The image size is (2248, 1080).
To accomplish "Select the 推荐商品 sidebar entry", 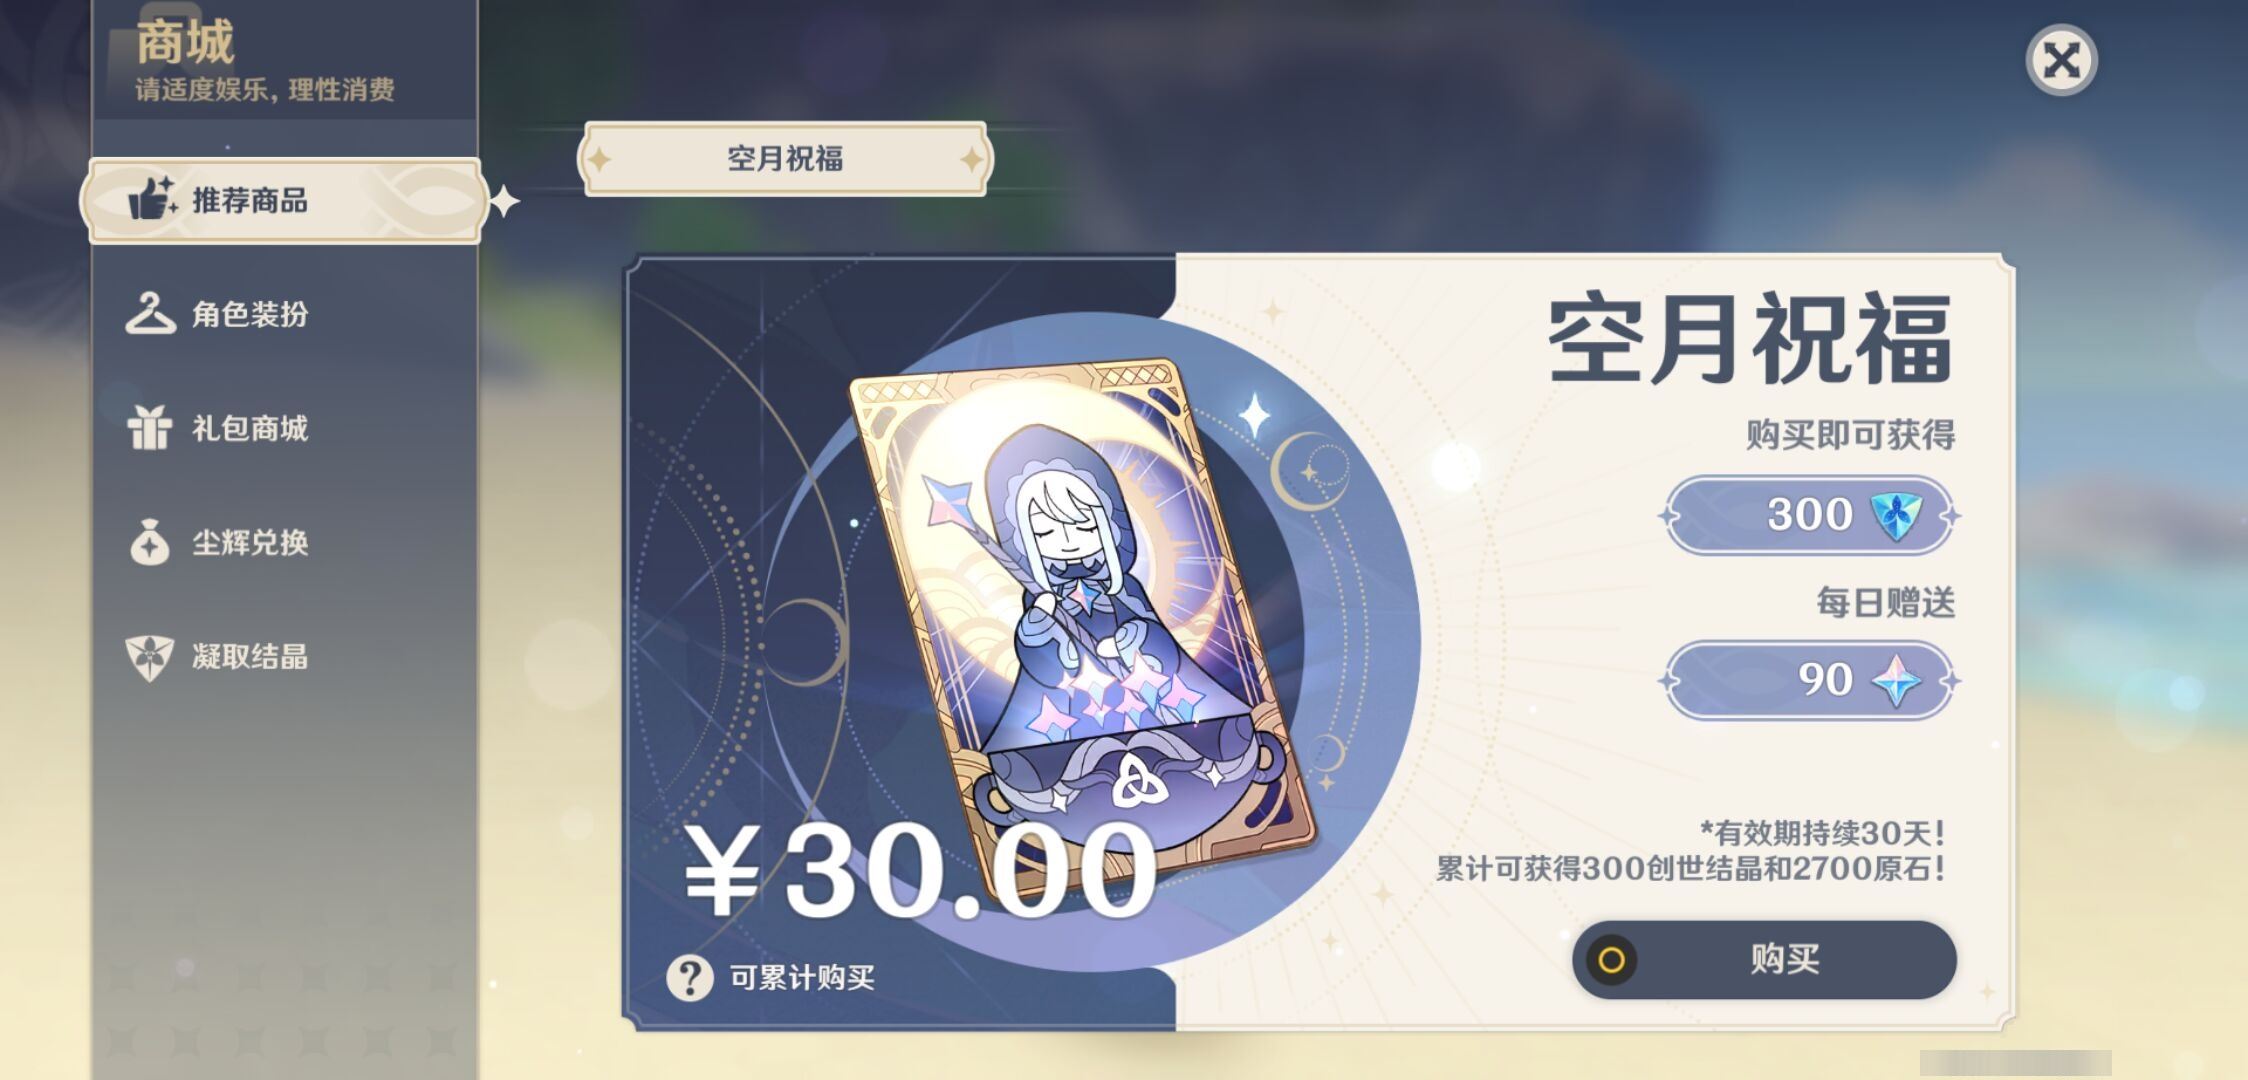I will (285, 200).
